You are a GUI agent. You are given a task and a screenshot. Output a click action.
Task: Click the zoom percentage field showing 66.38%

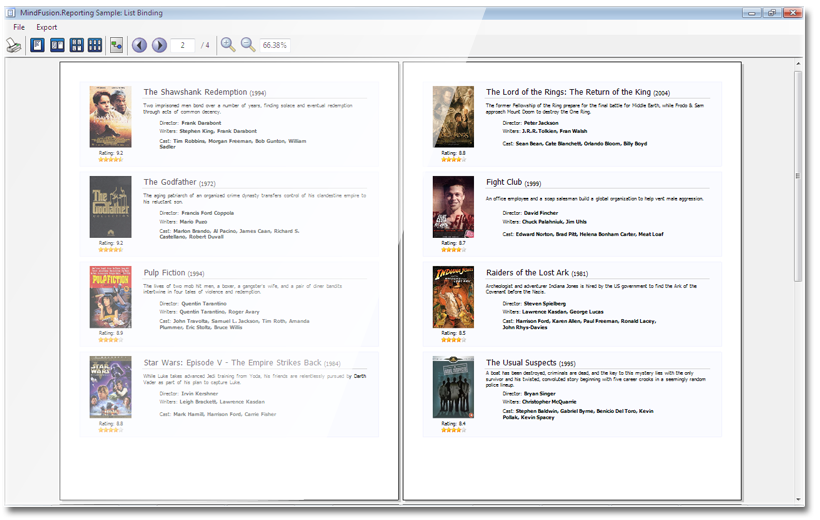tap(275, 46)
